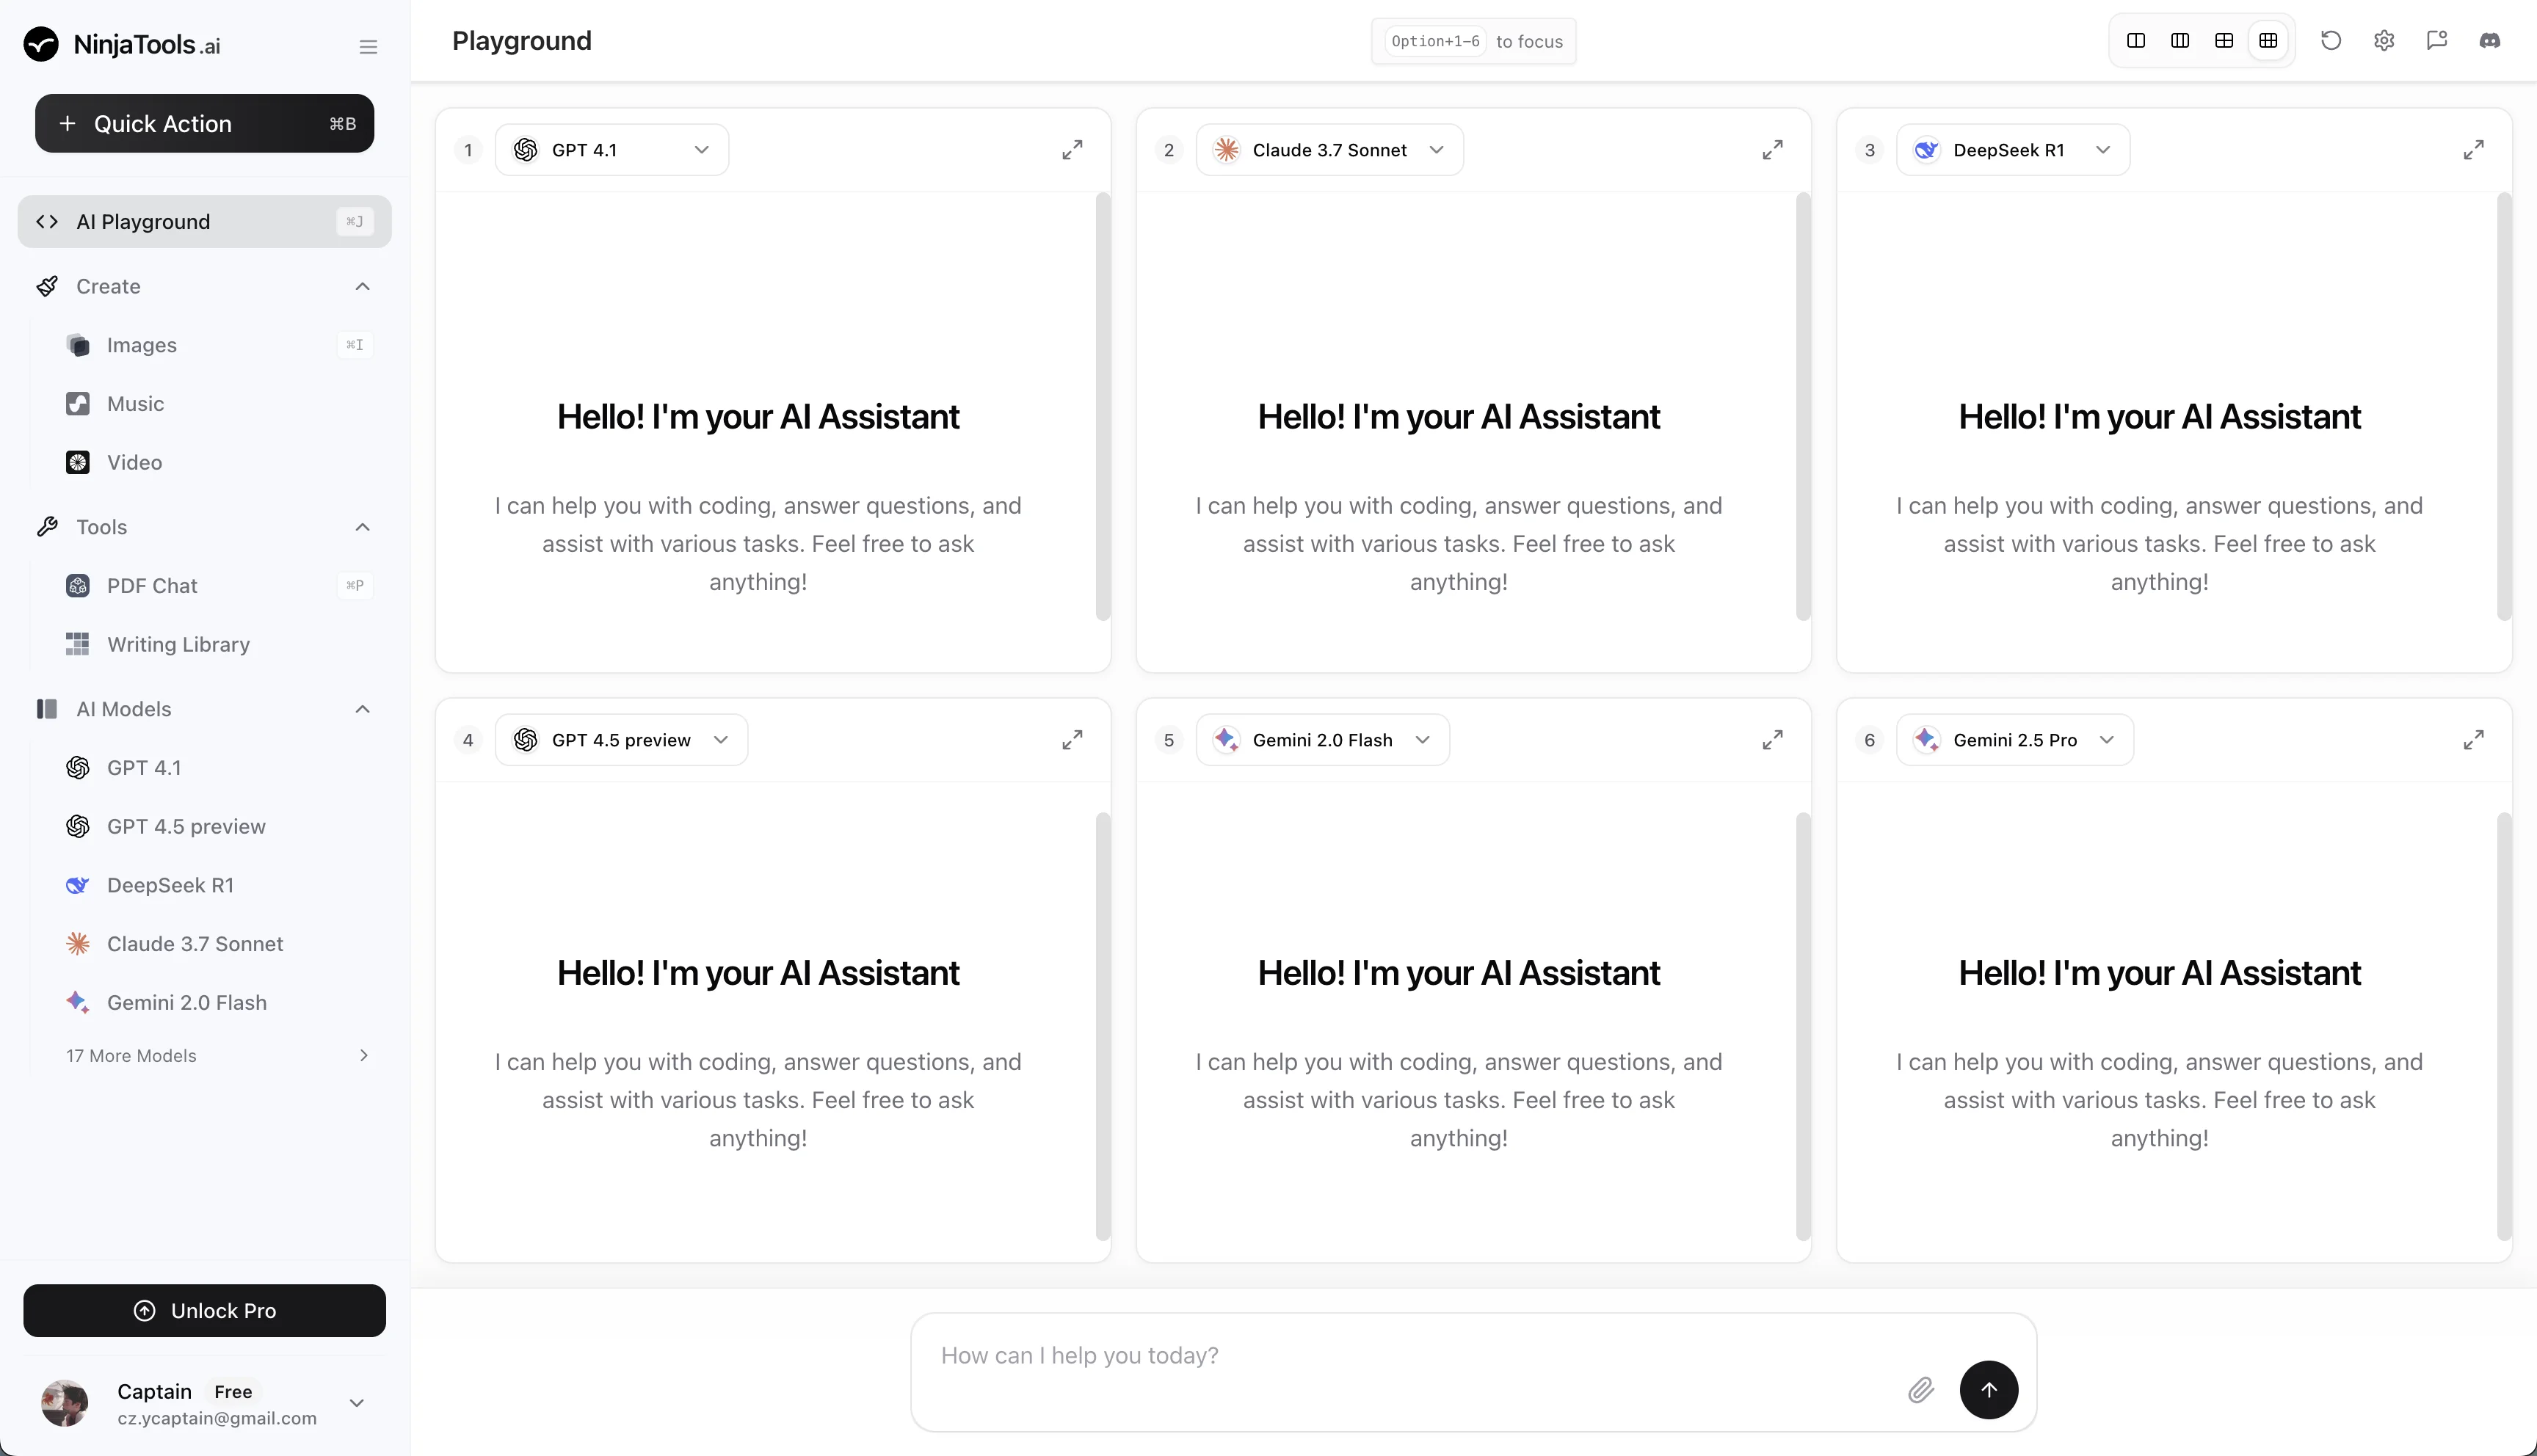The height and width of the screenshot is (1456, 2537).
Task: Open the Gemini 2.5 Pro model dropdown
Action: (2014, 740)
